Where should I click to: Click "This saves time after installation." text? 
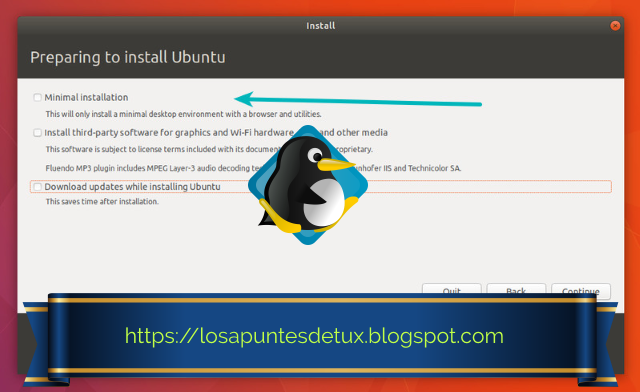click(x=102, y=201)
